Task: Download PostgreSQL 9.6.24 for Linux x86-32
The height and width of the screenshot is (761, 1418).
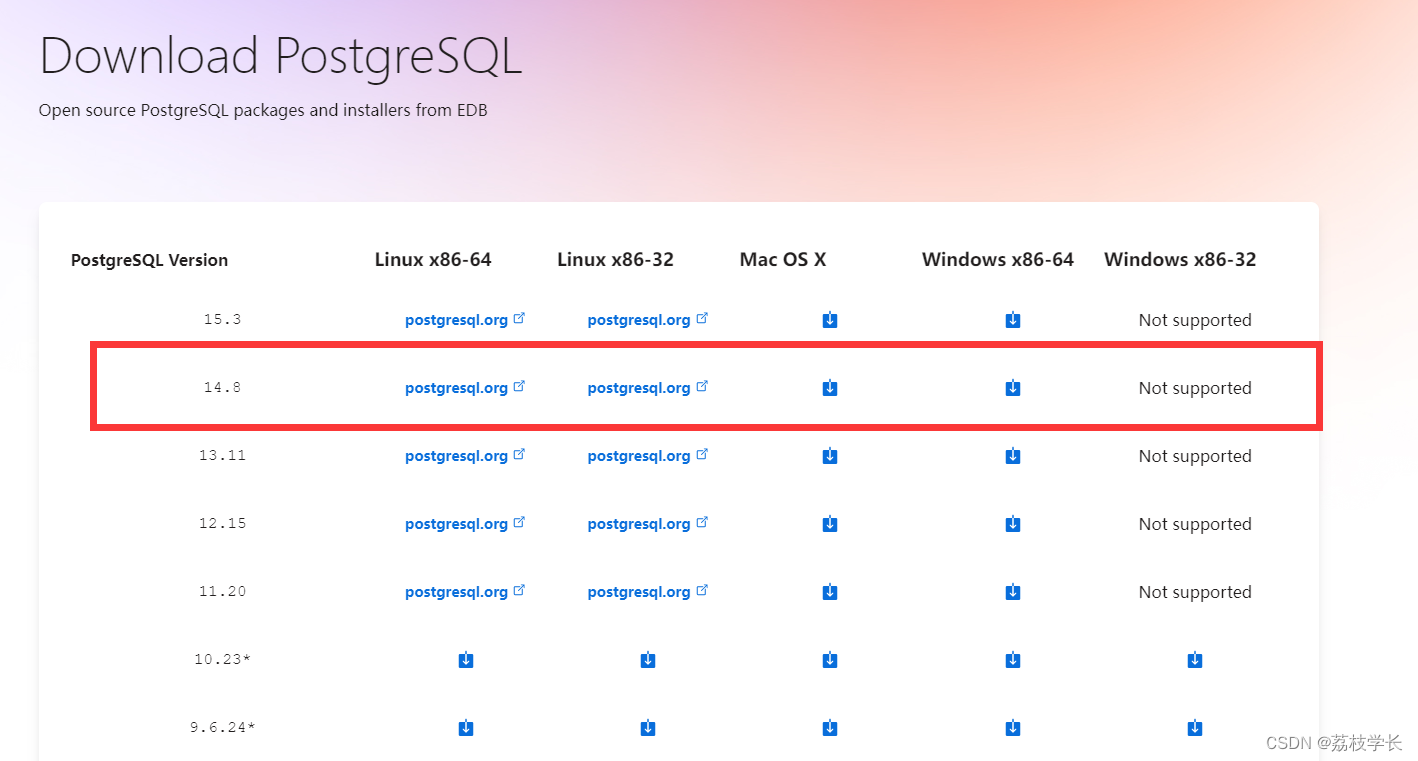Action: click(648, 728)
